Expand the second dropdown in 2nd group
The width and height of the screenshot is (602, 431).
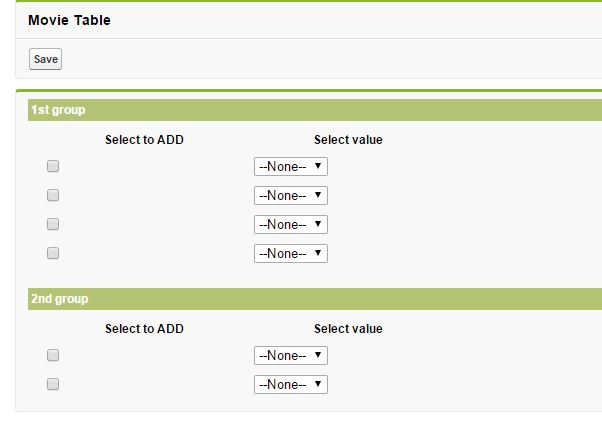(290, 385)
